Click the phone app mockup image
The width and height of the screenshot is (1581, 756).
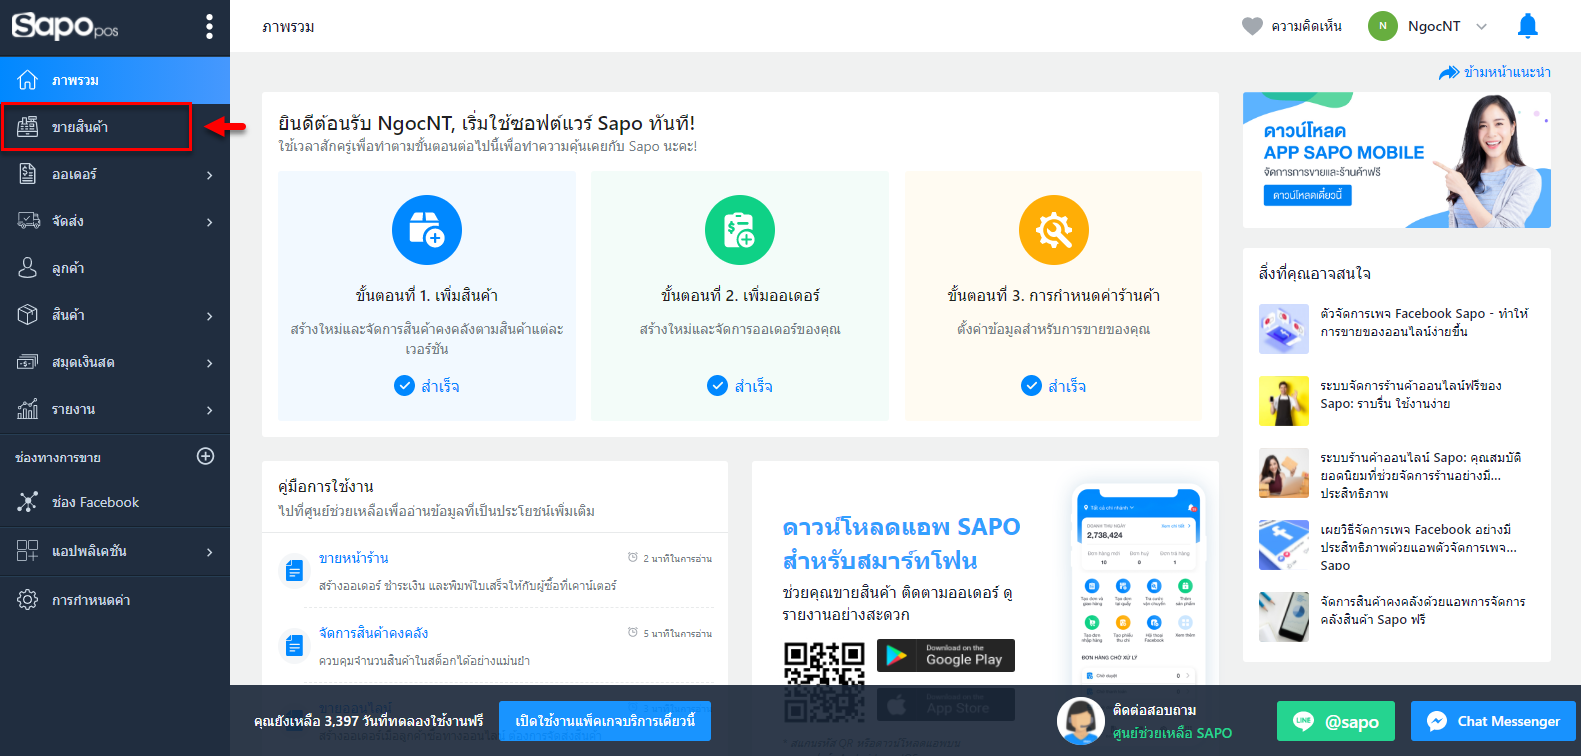1138,585
